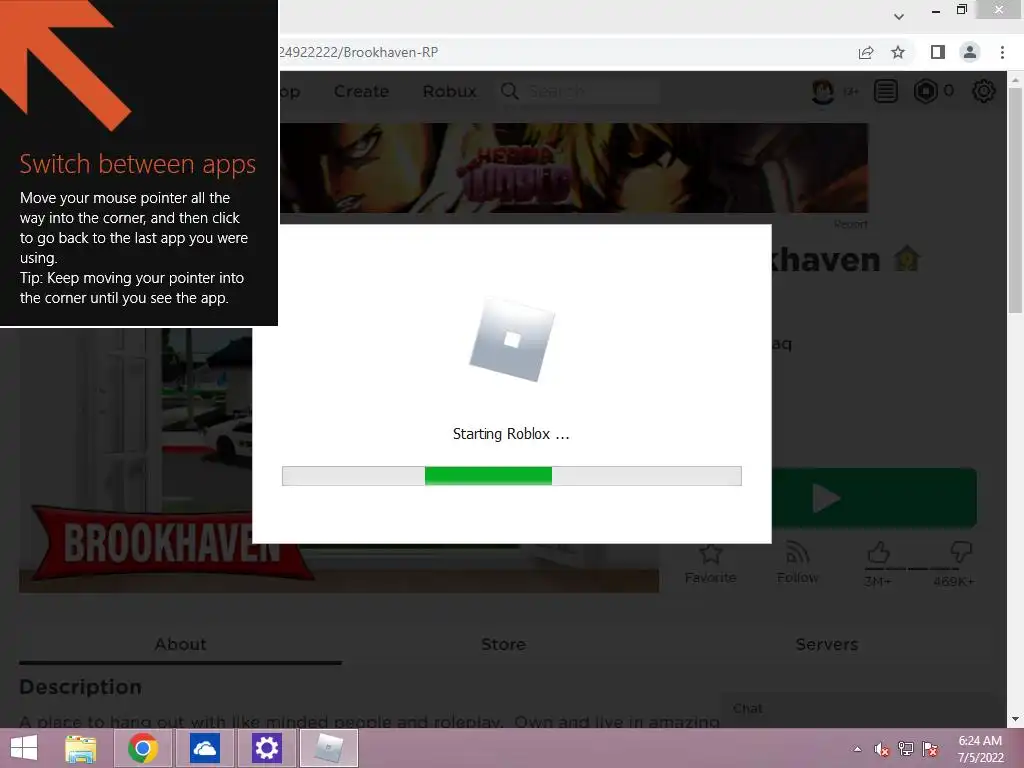Switch to the Store tab
1024x768 pixels.
point(504,645)
